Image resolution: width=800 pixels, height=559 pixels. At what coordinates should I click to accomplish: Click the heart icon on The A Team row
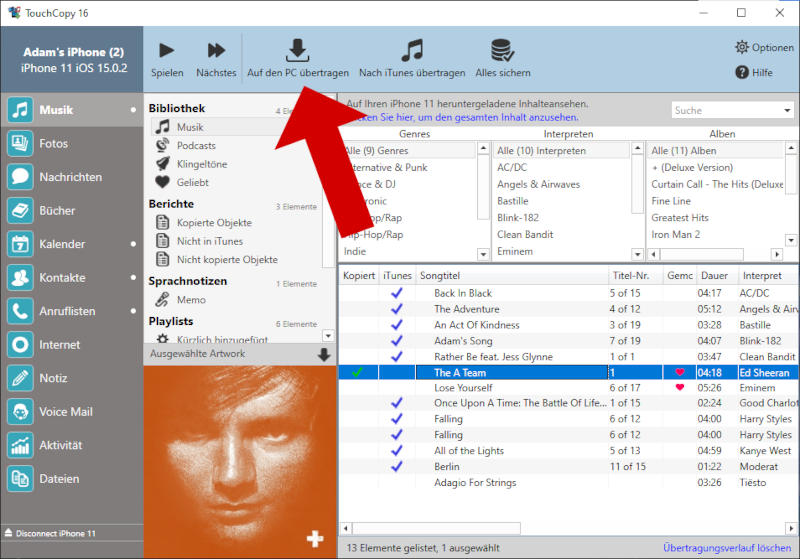pos(679,372)
